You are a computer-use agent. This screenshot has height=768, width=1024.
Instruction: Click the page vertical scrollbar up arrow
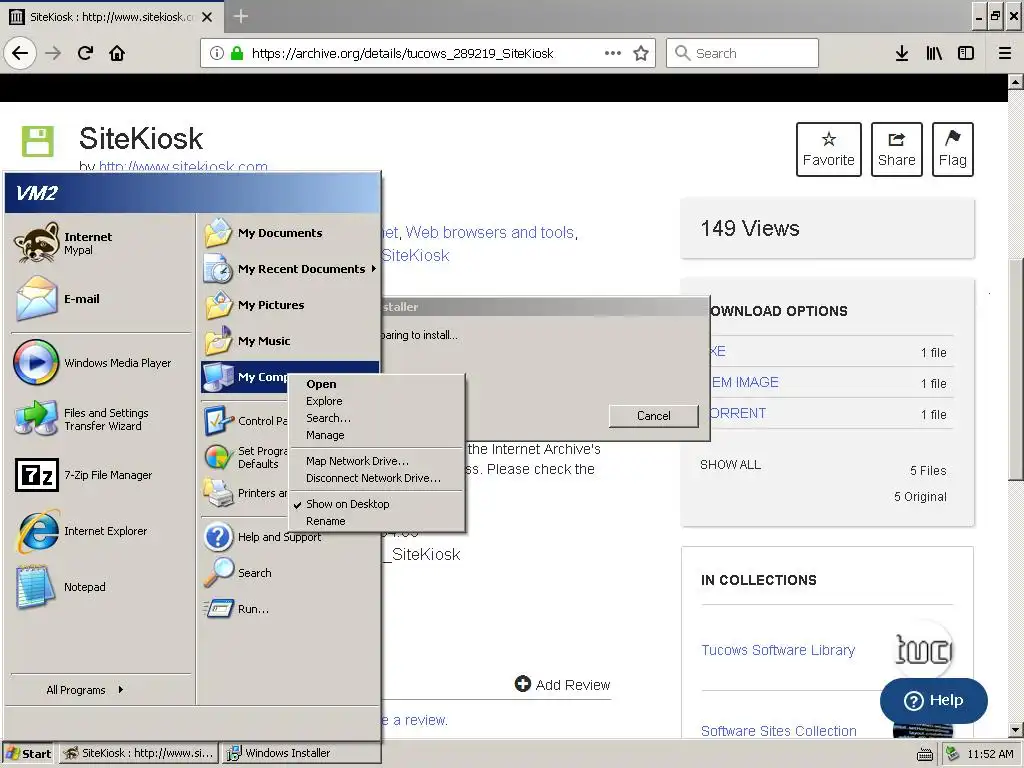click(1016, 82)
